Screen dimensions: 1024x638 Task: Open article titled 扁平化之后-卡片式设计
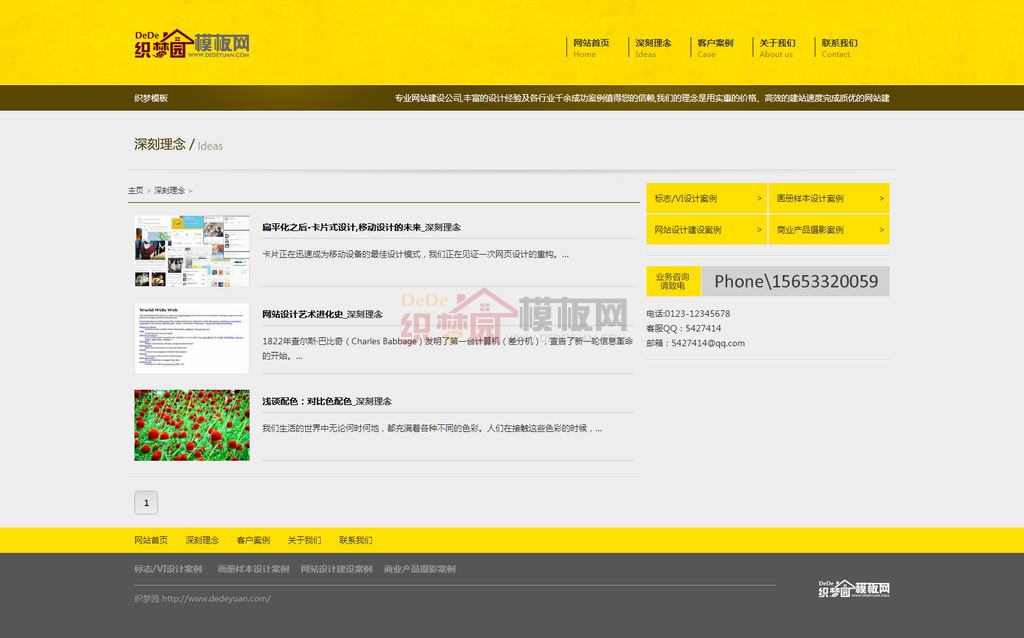(361, 228)
